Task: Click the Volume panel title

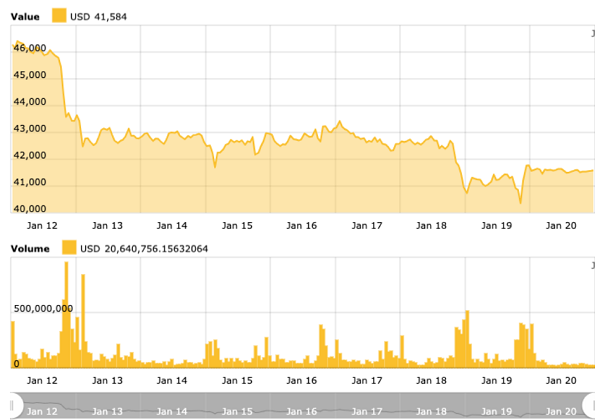Action: (x=32, y=247)
